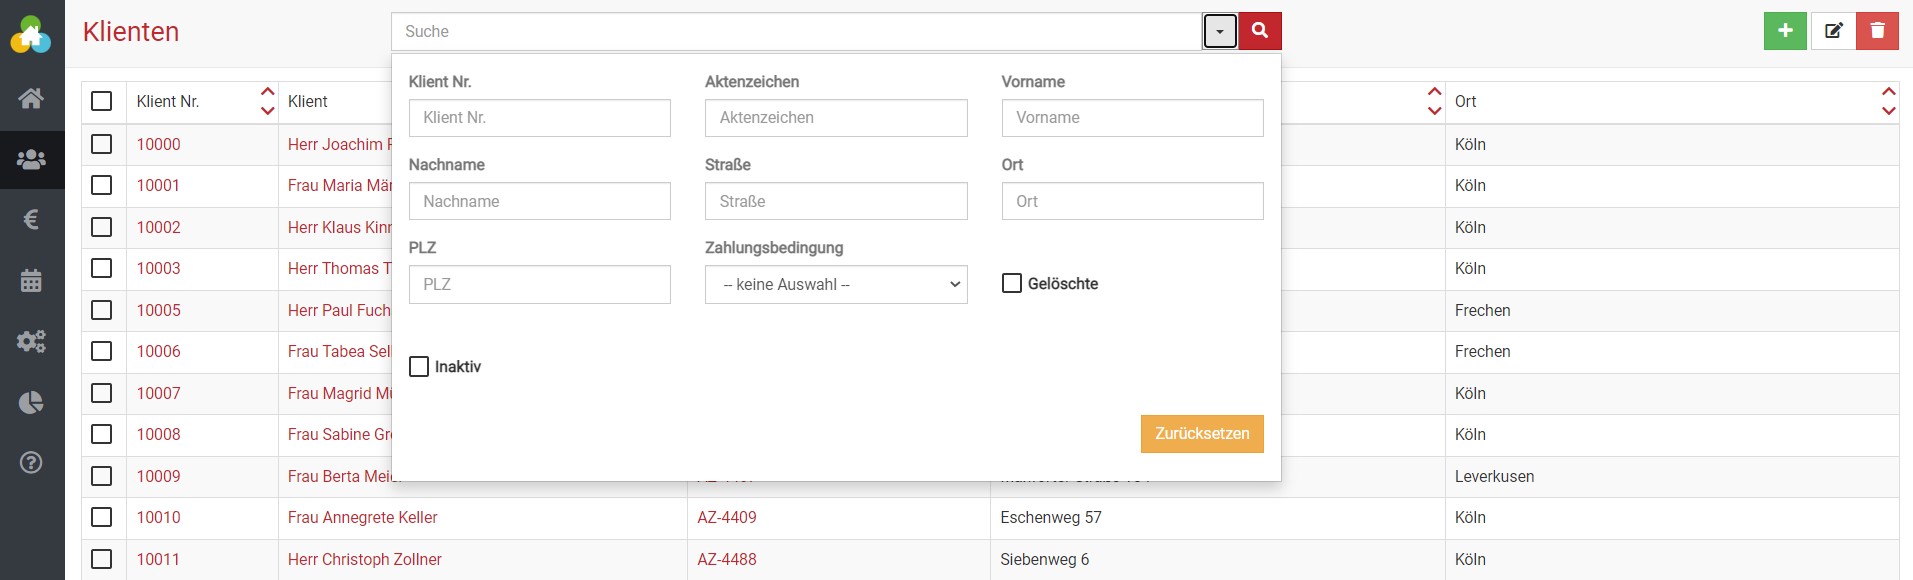This screenshot has height=580, width=1913.
Task: Sort by Klient Nr. column arrows
Action: point(267,101)
